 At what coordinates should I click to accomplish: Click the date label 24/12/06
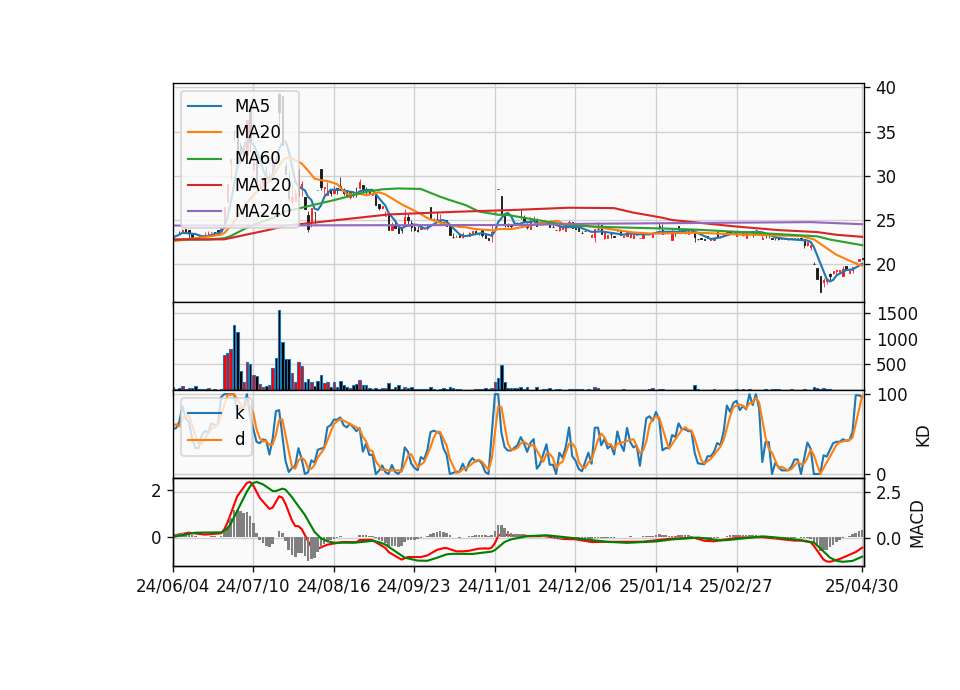point(574,586)
